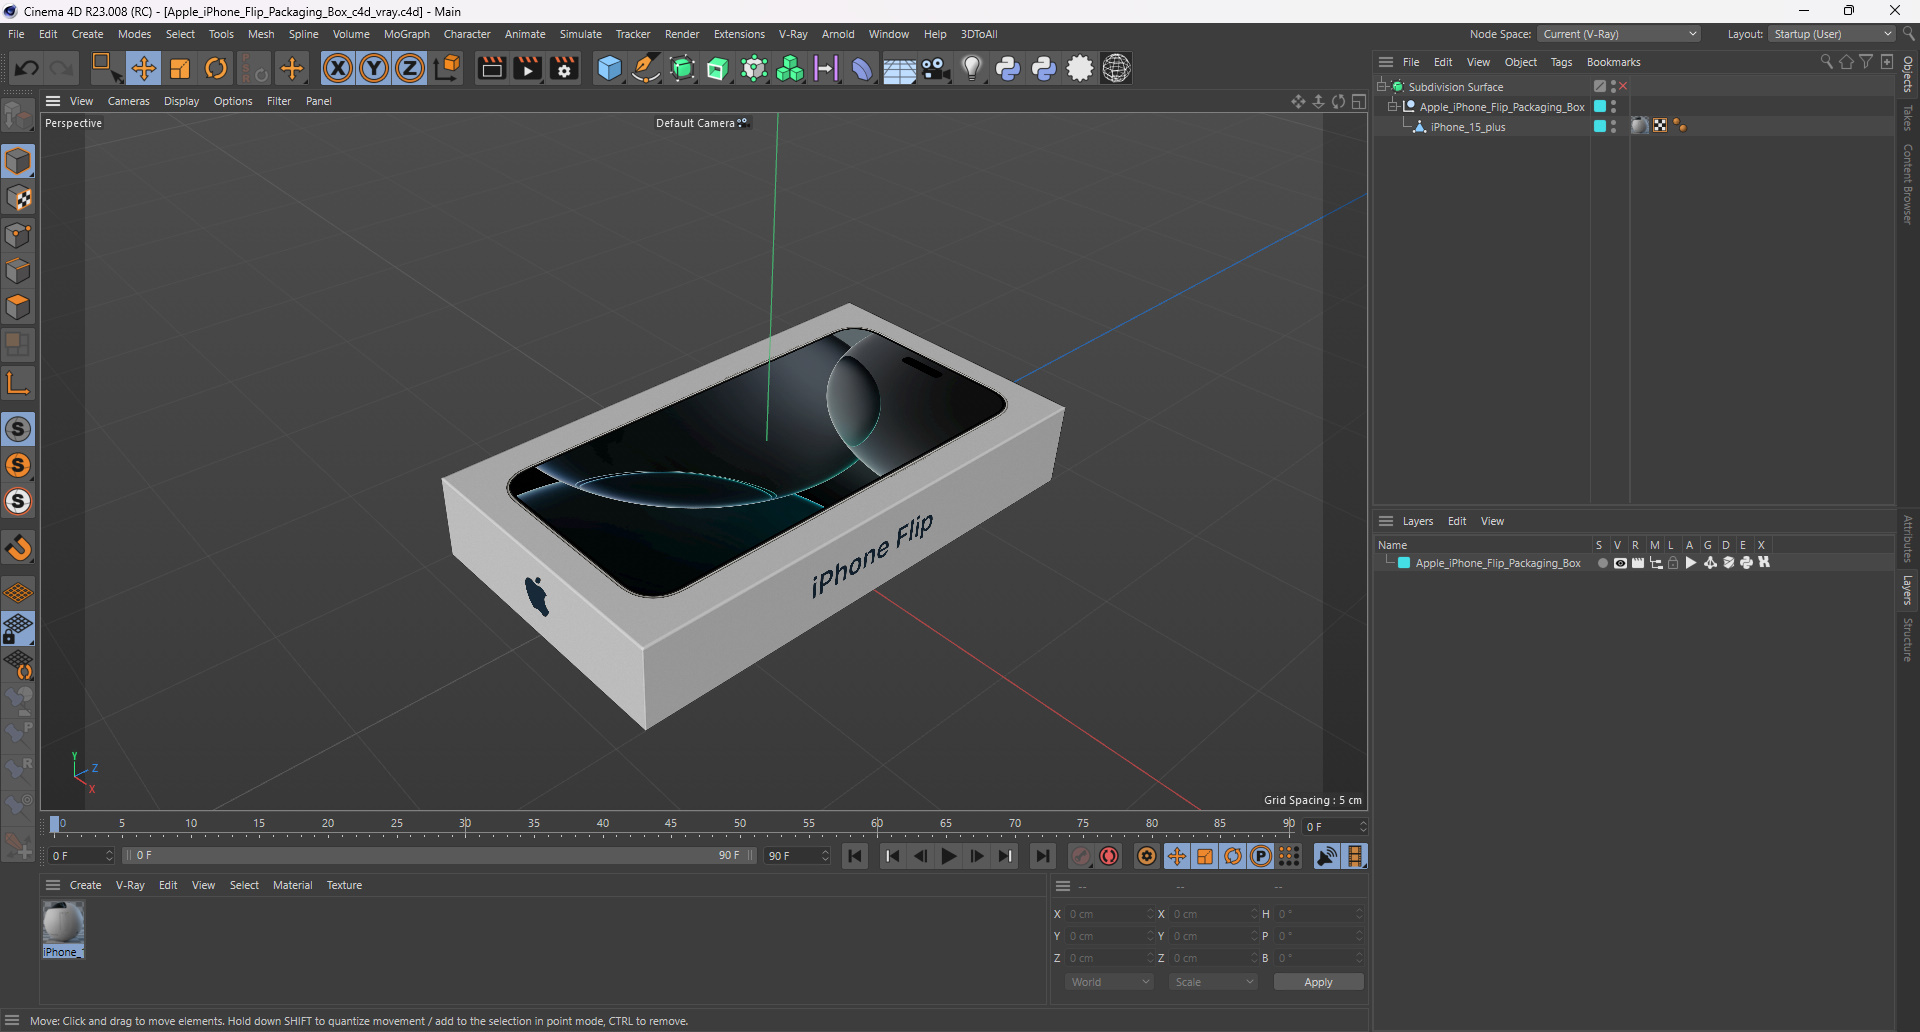Image resolution: width=1920 pixels, height=1032 pixels.
Task: Open Object Manager hamburger menu icon
Action: tap(1385, 62)
